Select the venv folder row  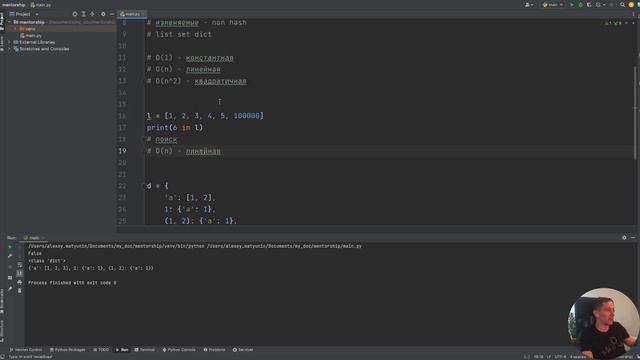(58, 29)
